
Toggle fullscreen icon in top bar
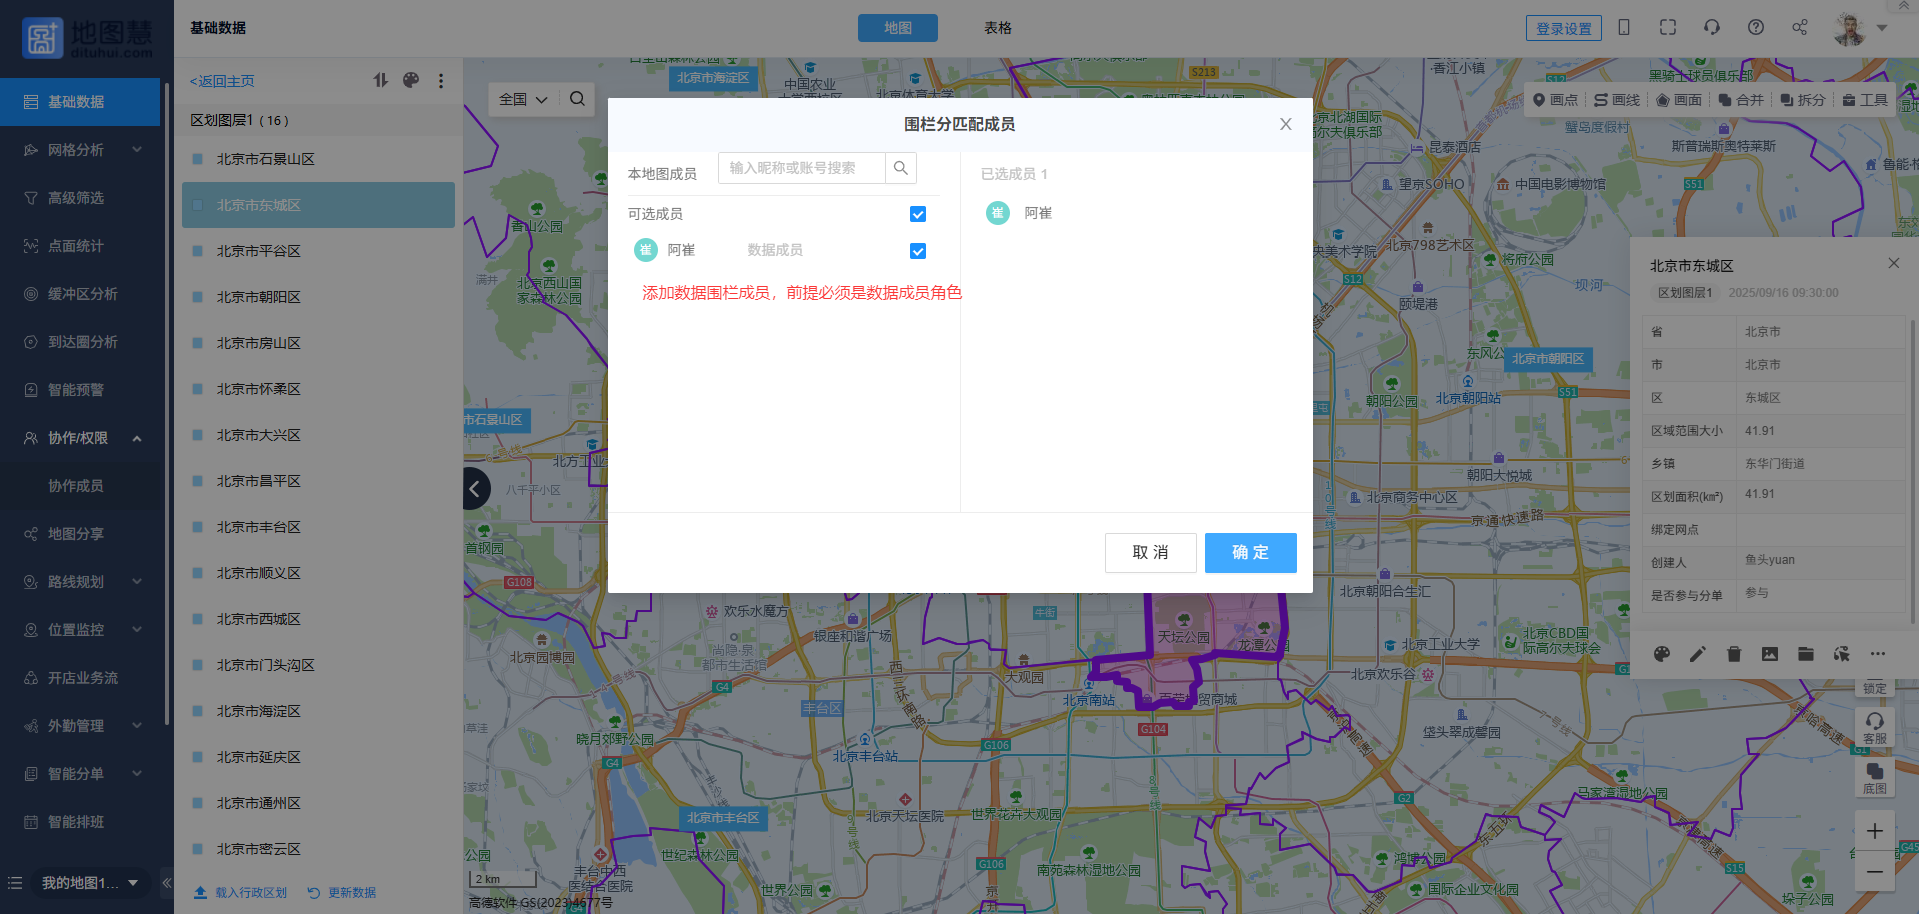point(1668,28)
